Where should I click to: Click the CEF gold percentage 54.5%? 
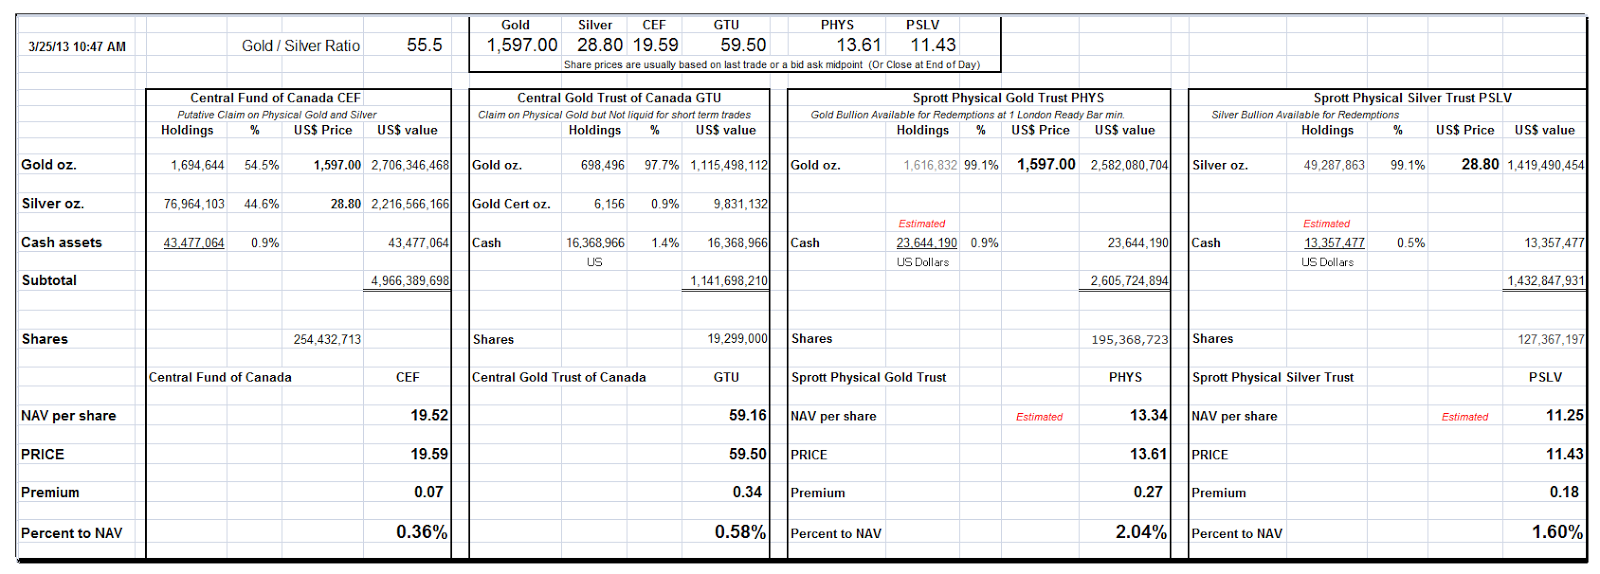pyautogui.click(x=262, y=165)
